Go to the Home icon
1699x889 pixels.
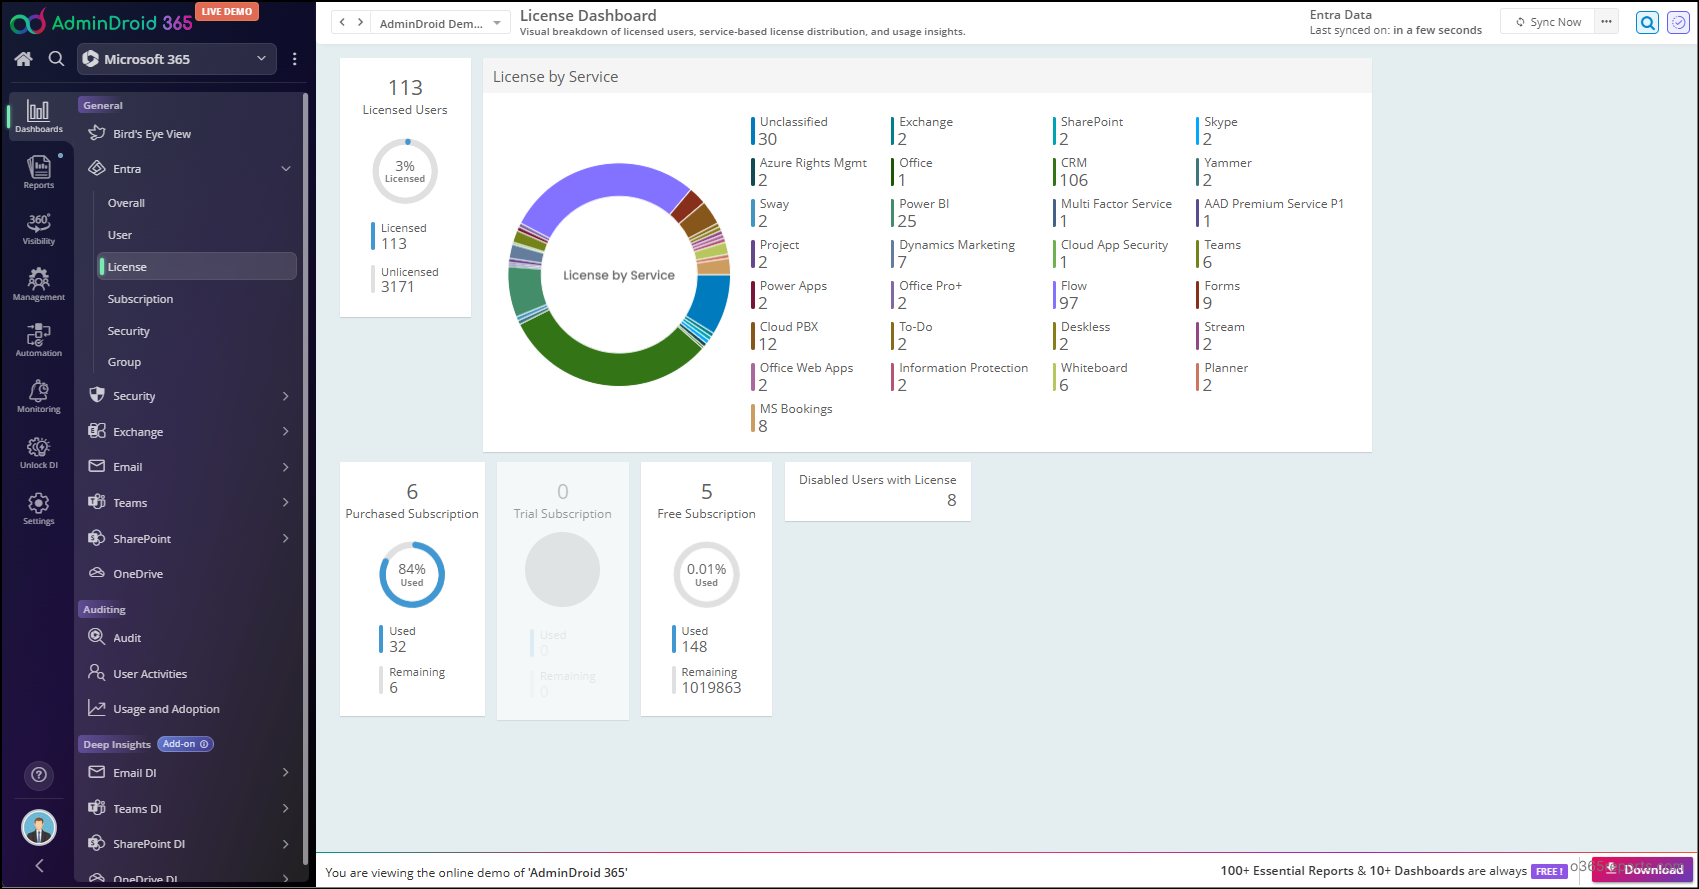(24, 59)
